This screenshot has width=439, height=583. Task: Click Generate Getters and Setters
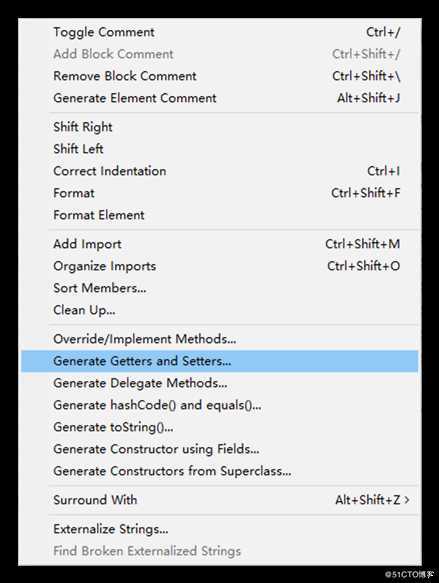pyautogui.click(x=219, y=361)
